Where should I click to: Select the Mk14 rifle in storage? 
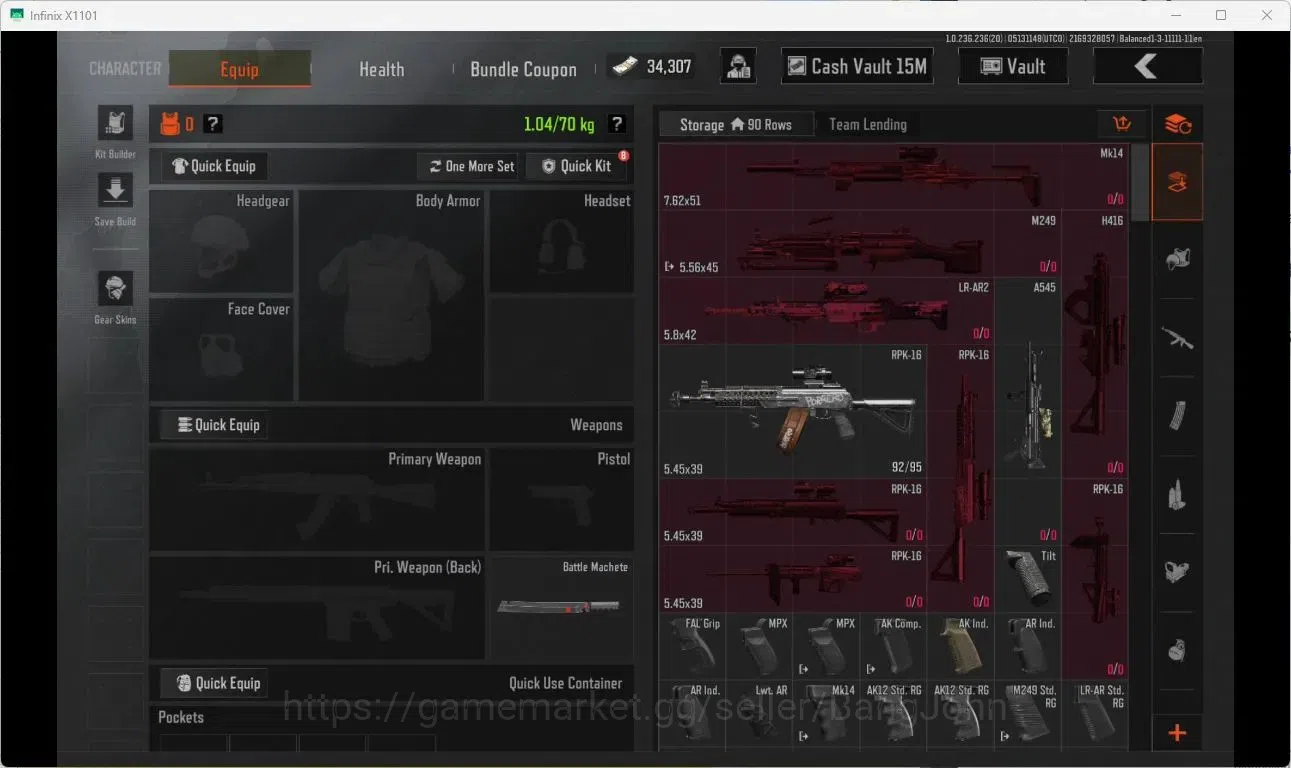[x=893, y=177]
